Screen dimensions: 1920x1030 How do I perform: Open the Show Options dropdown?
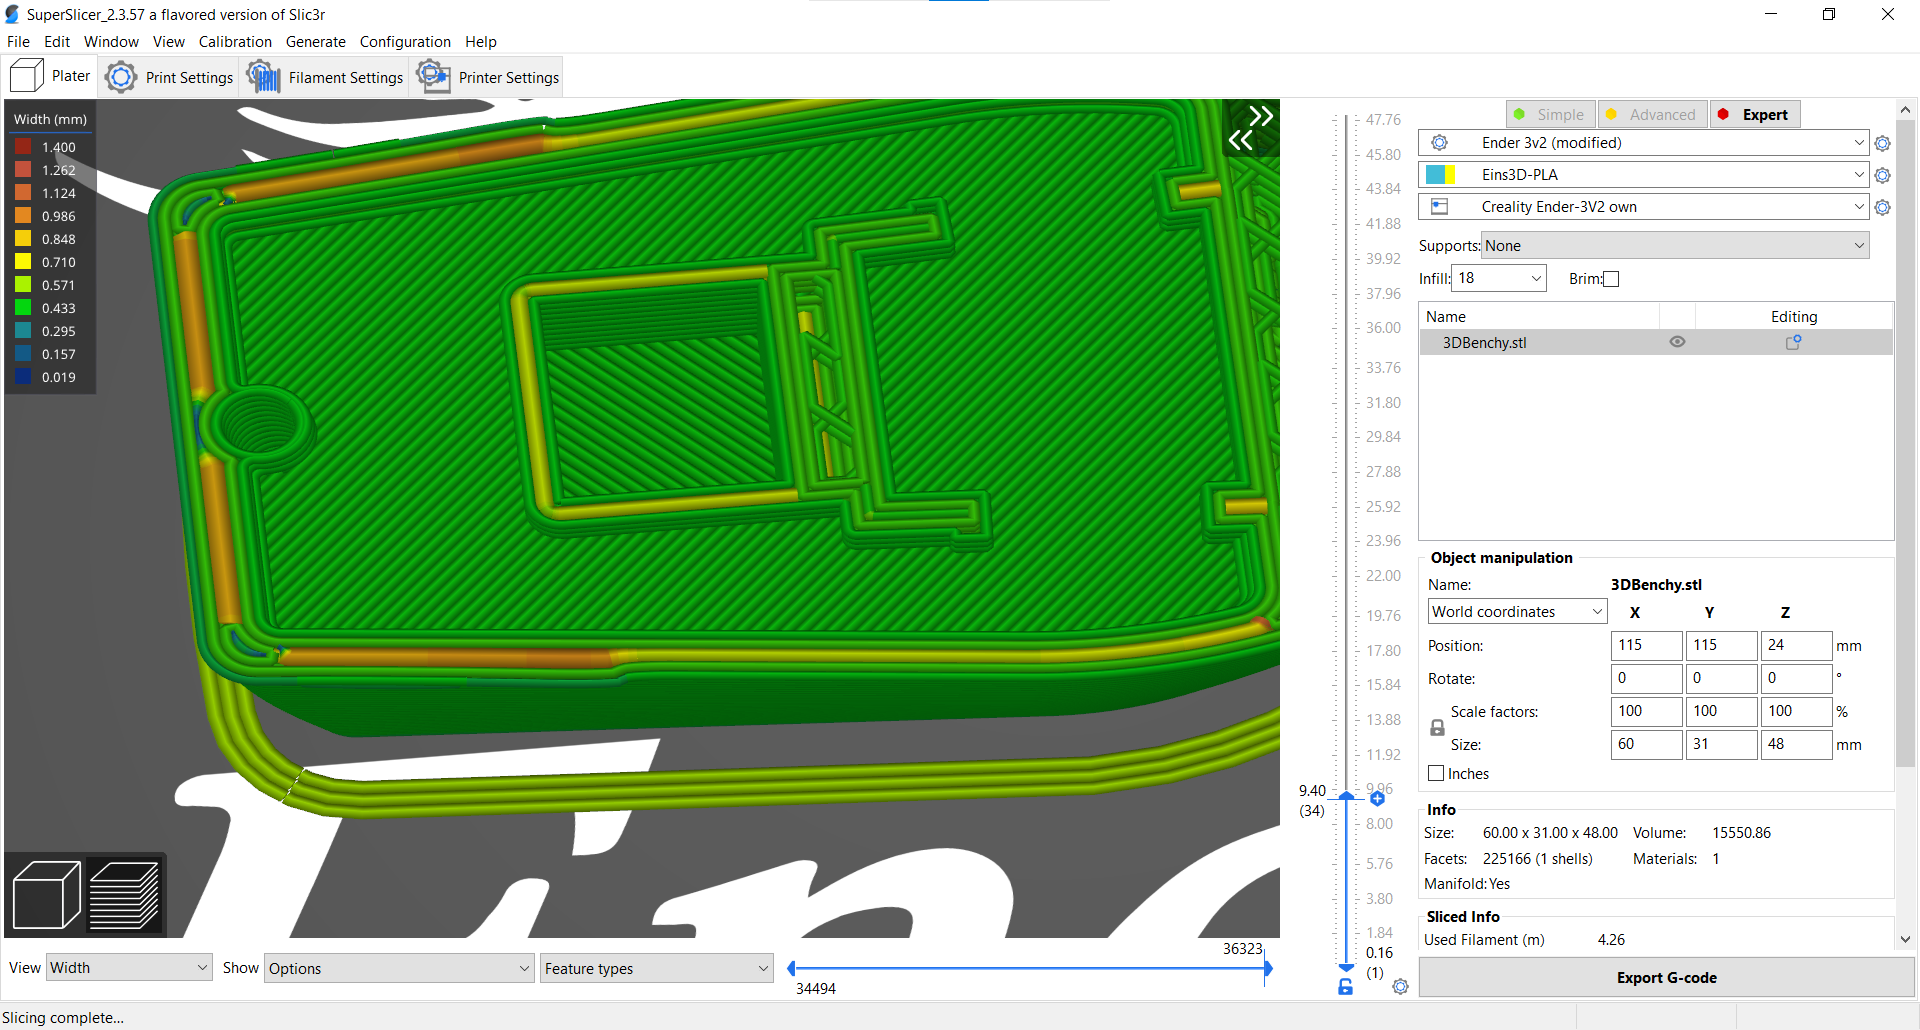(x=398, y=968)
